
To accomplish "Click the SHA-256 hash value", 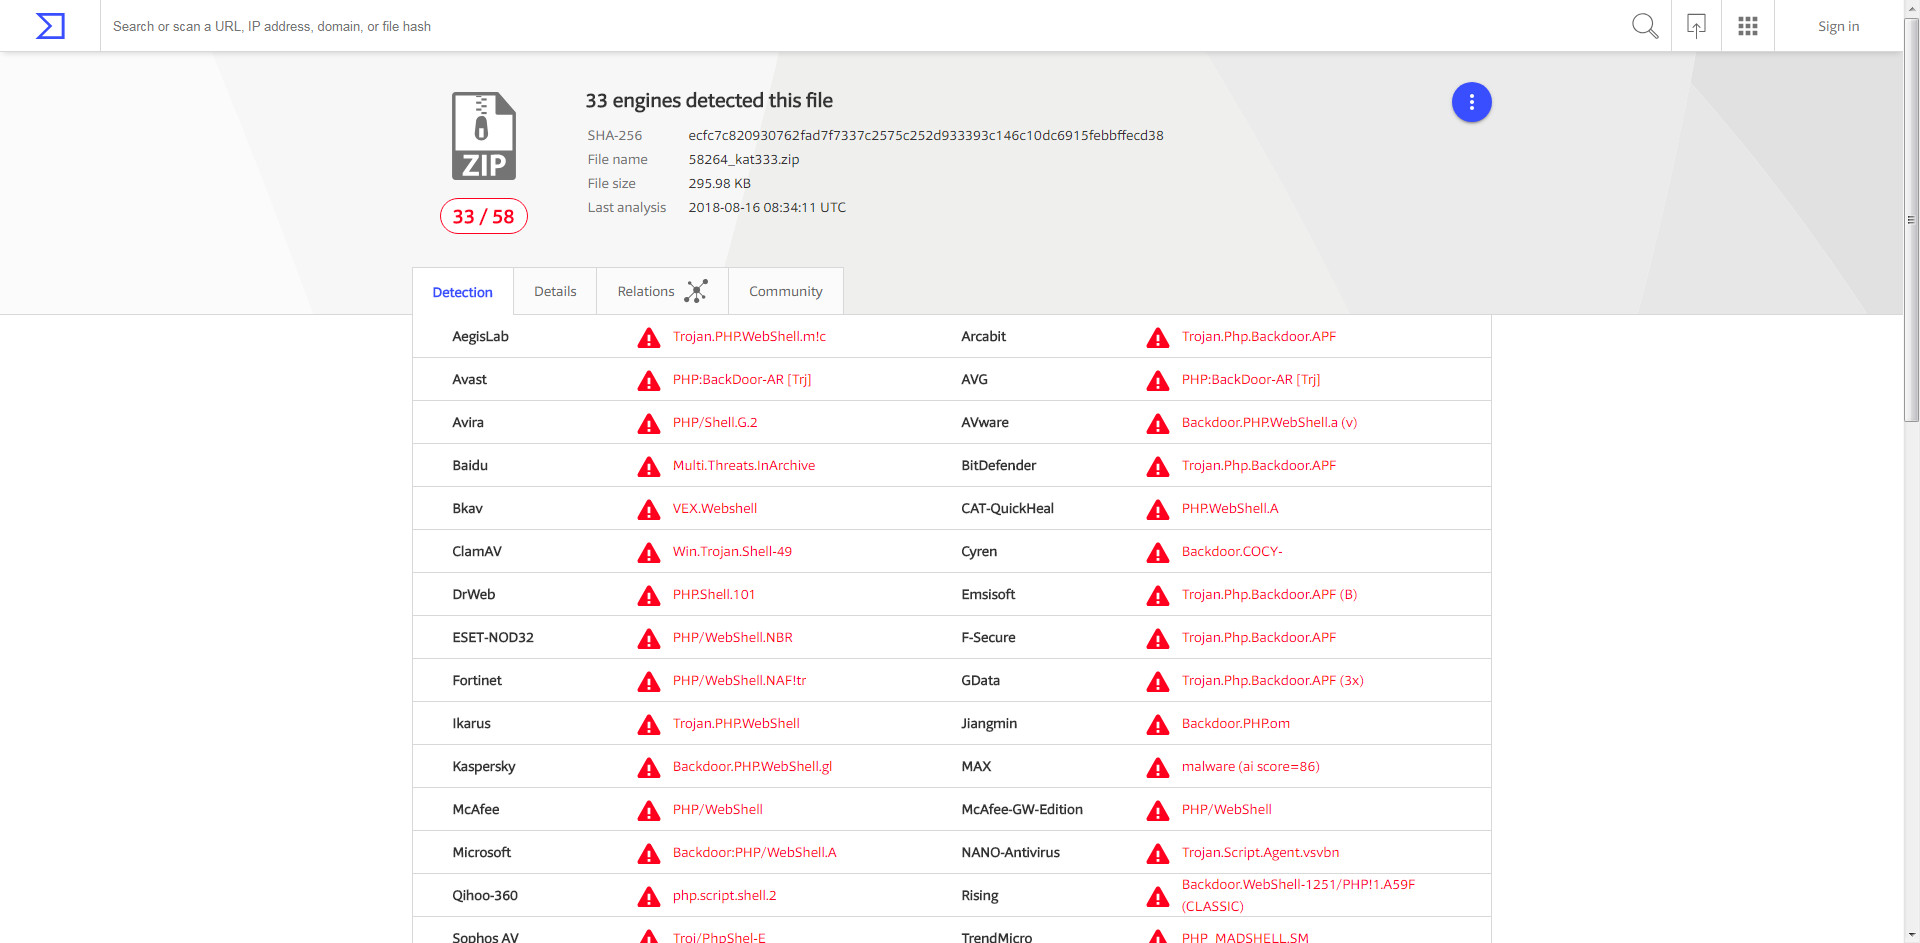I will (925, 135).
